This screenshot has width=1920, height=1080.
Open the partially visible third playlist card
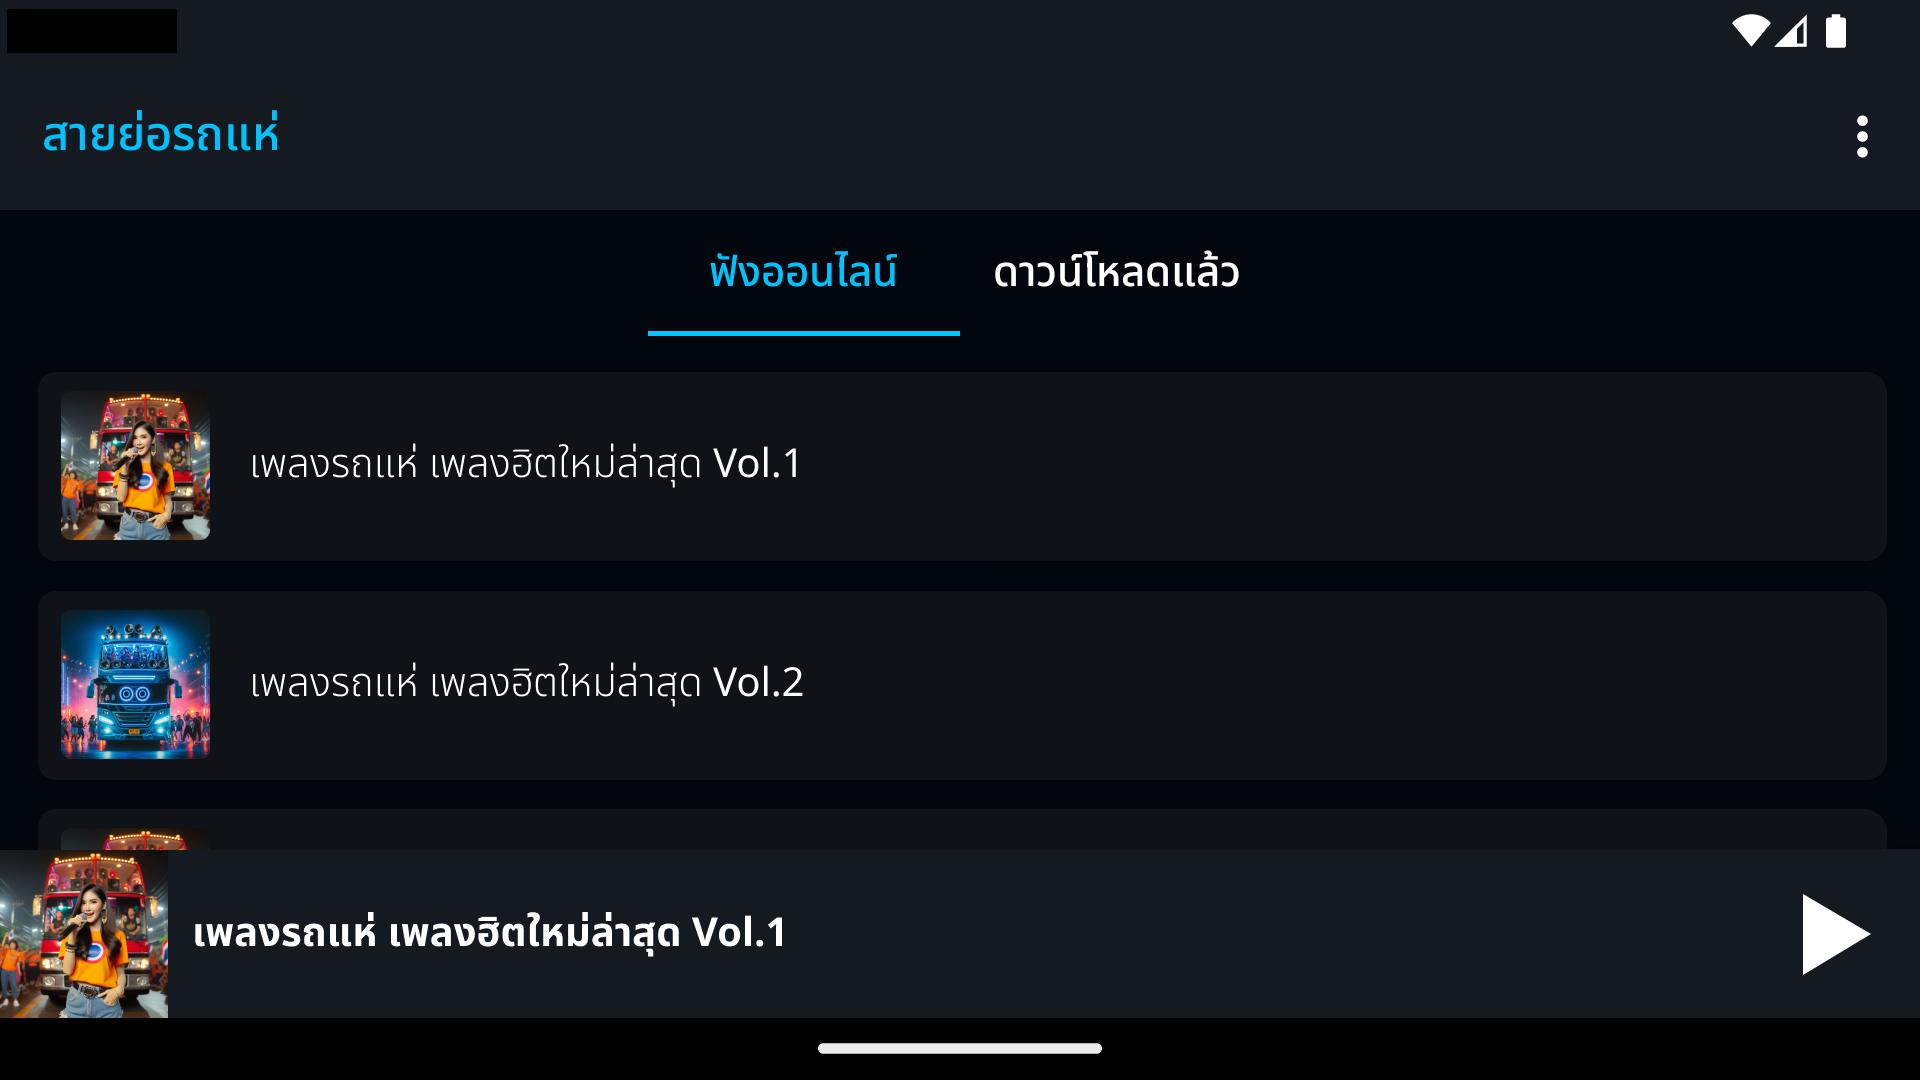click(x=962, y=830)
